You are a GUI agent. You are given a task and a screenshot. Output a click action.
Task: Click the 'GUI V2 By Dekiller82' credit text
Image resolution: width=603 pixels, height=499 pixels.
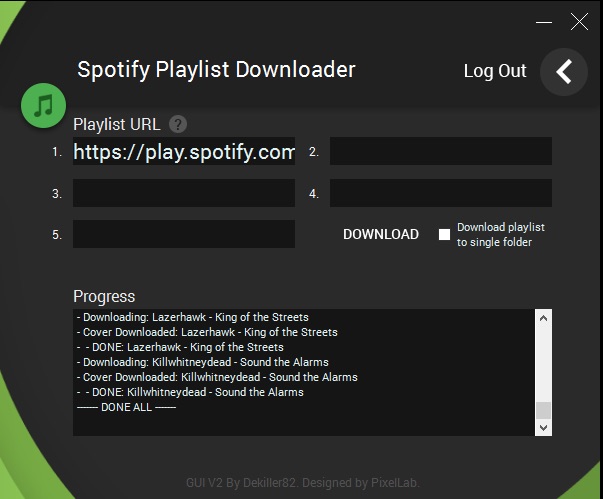click(x=241, y=482)
